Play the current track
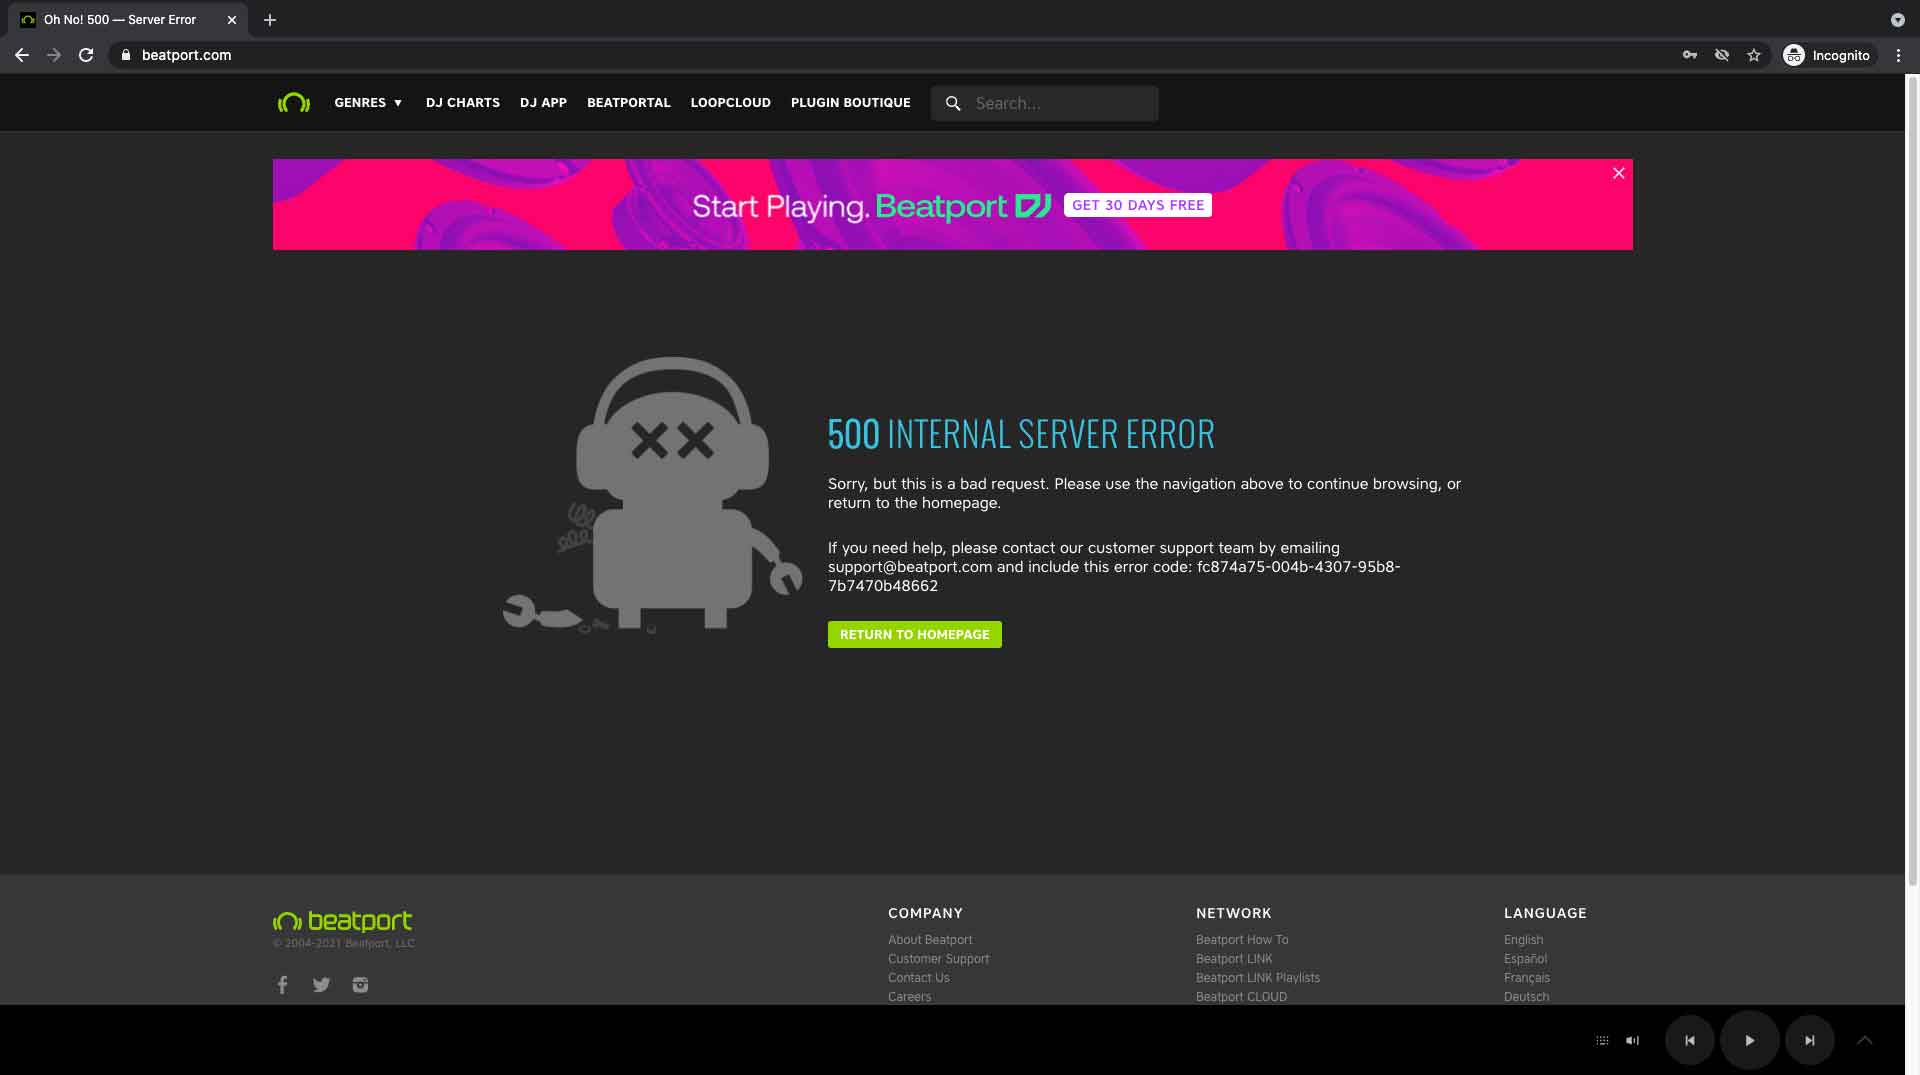This screenshot has width=1920, height=1075. pos(1749,1040)
